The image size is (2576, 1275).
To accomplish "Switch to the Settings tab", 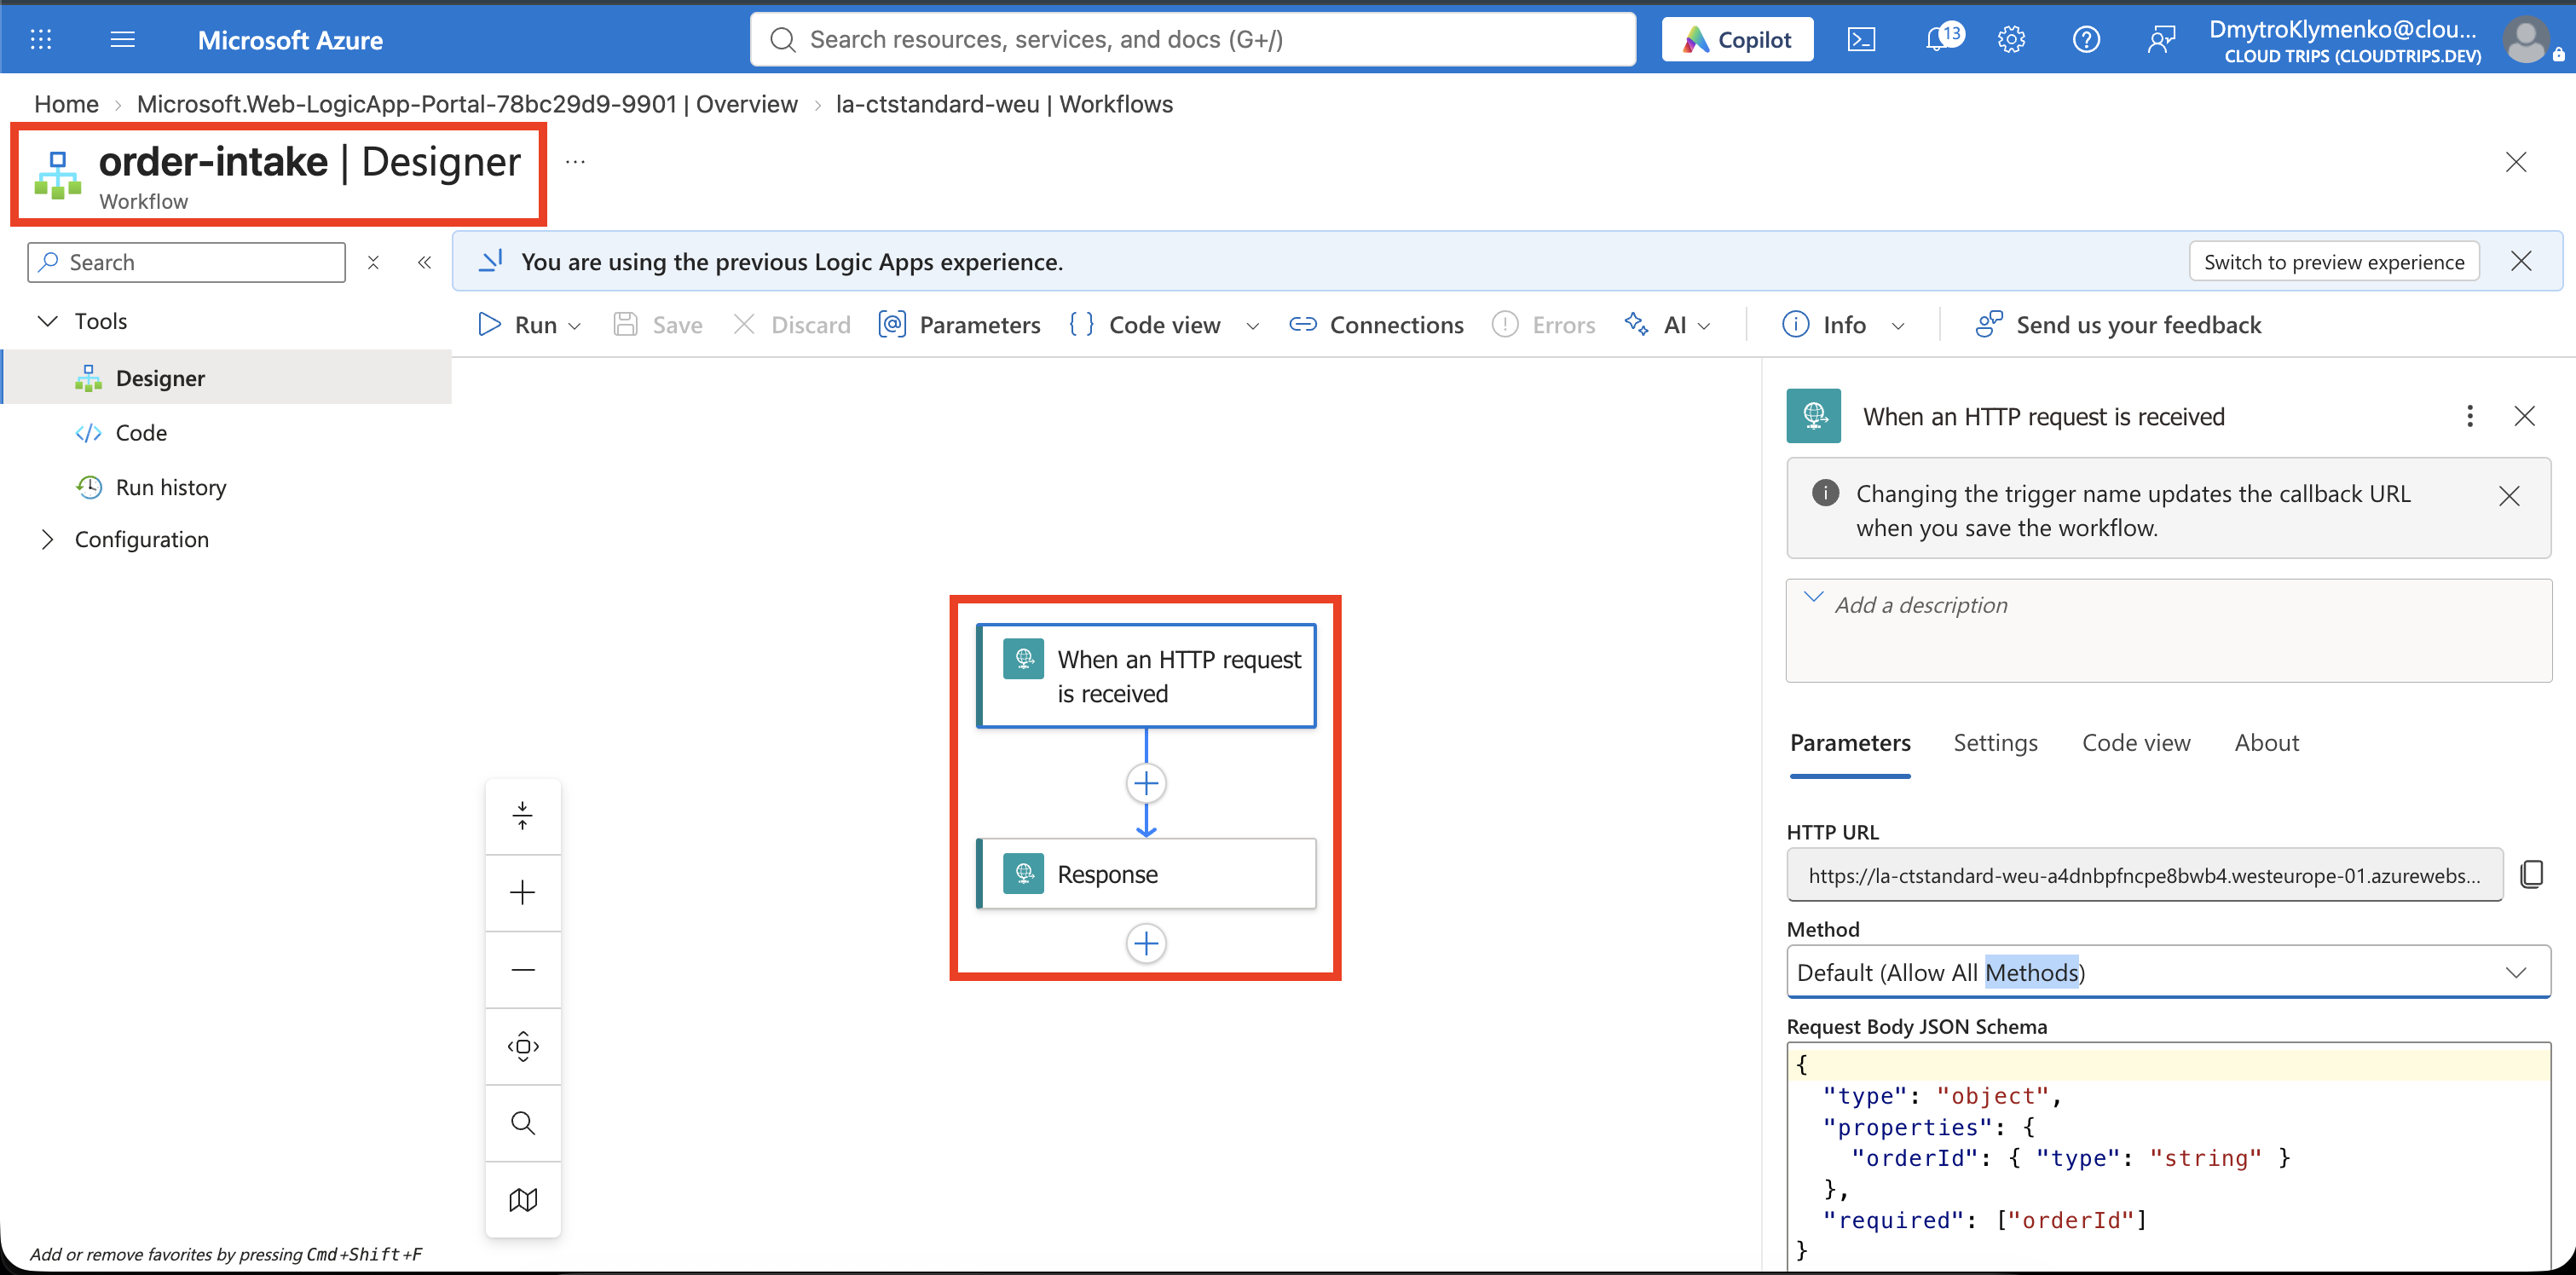I will pyautogui.click(x=1995, y=743).
